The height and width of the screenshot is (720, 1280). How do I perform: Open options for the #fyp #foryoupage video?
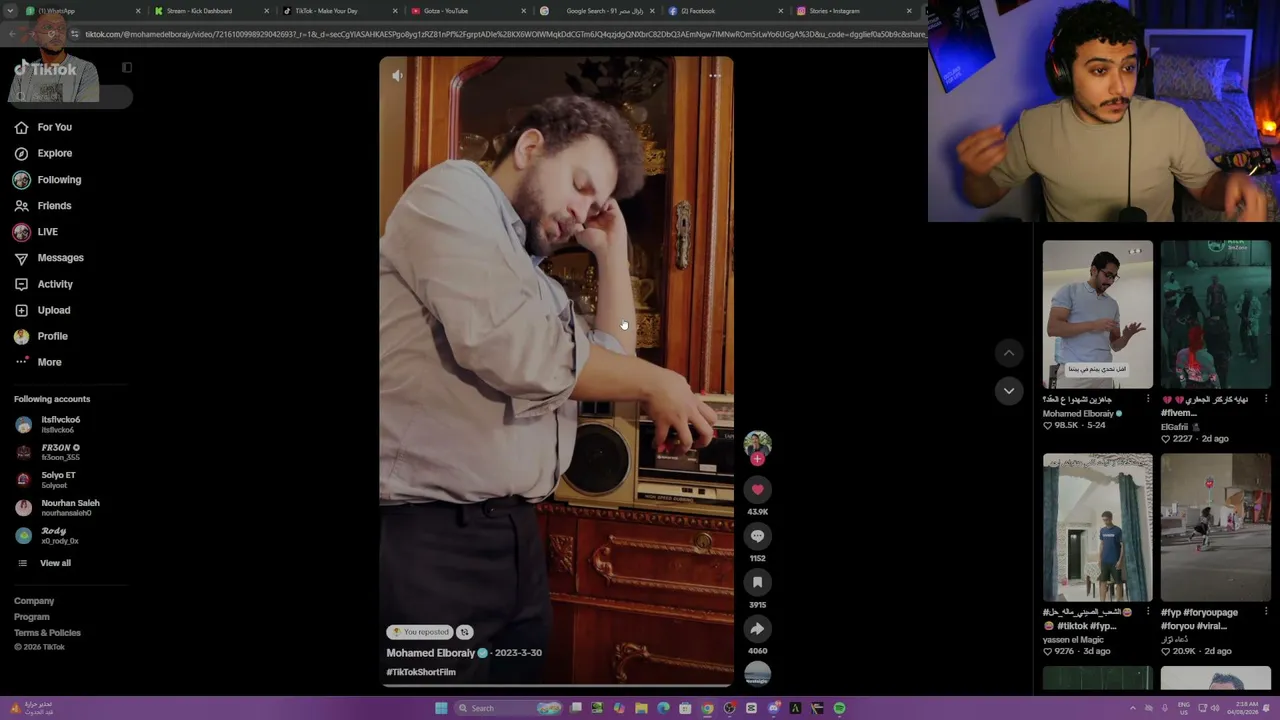pos(1266,612)
